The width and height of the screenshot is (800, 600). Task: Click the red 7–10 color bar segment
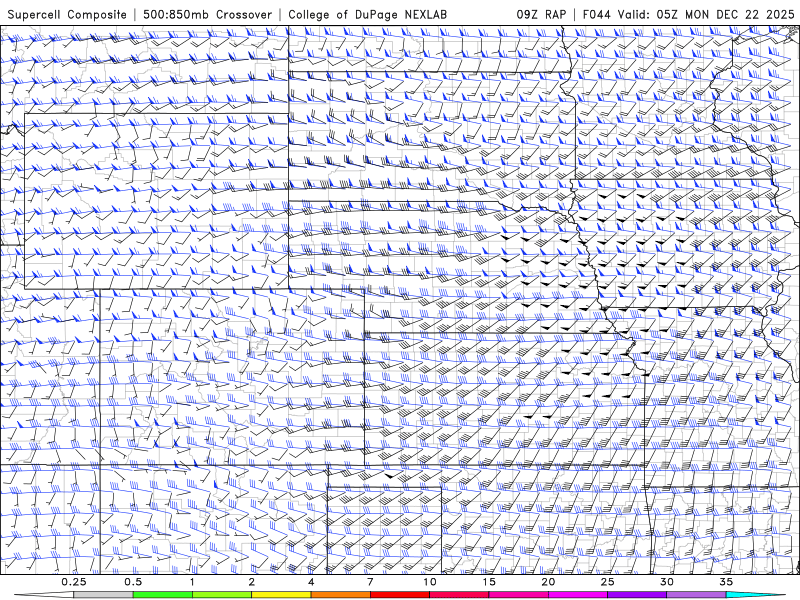click(400, 595)
